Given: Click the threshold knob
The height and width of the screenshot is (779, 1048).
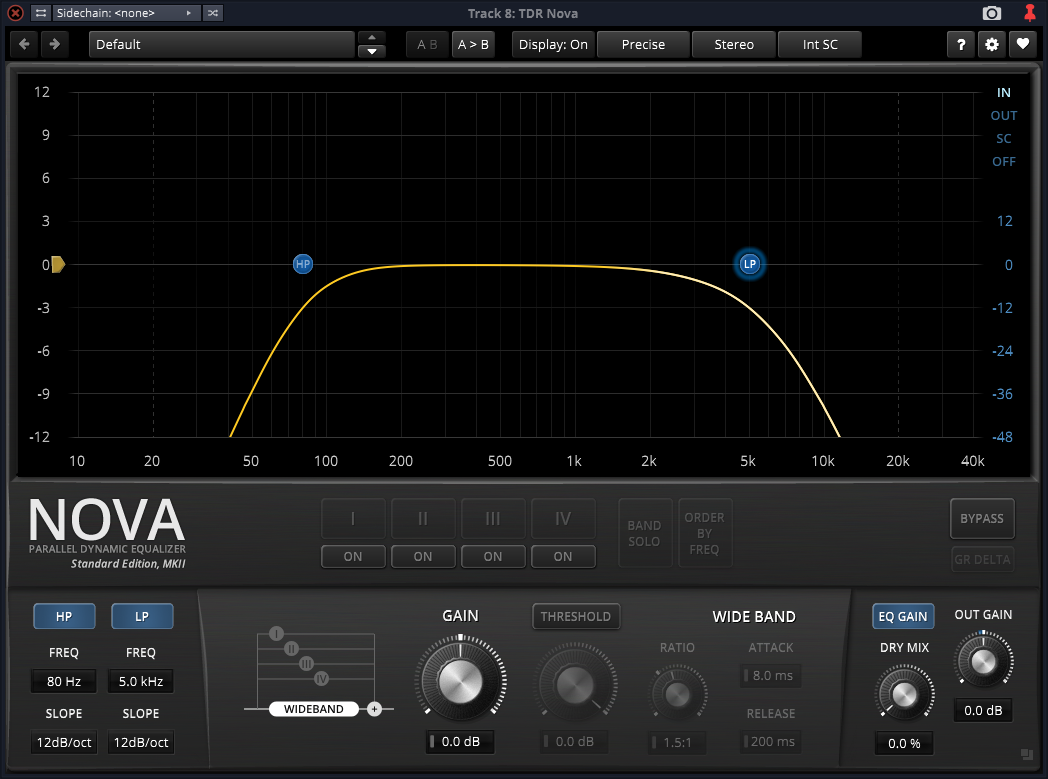Looking at the screenshot, I should (x=575, y=684).
